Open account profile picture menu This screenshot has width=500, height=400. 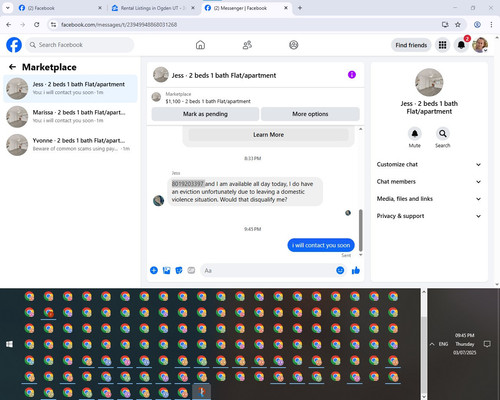pyautogui.click(x=480, y=45)
